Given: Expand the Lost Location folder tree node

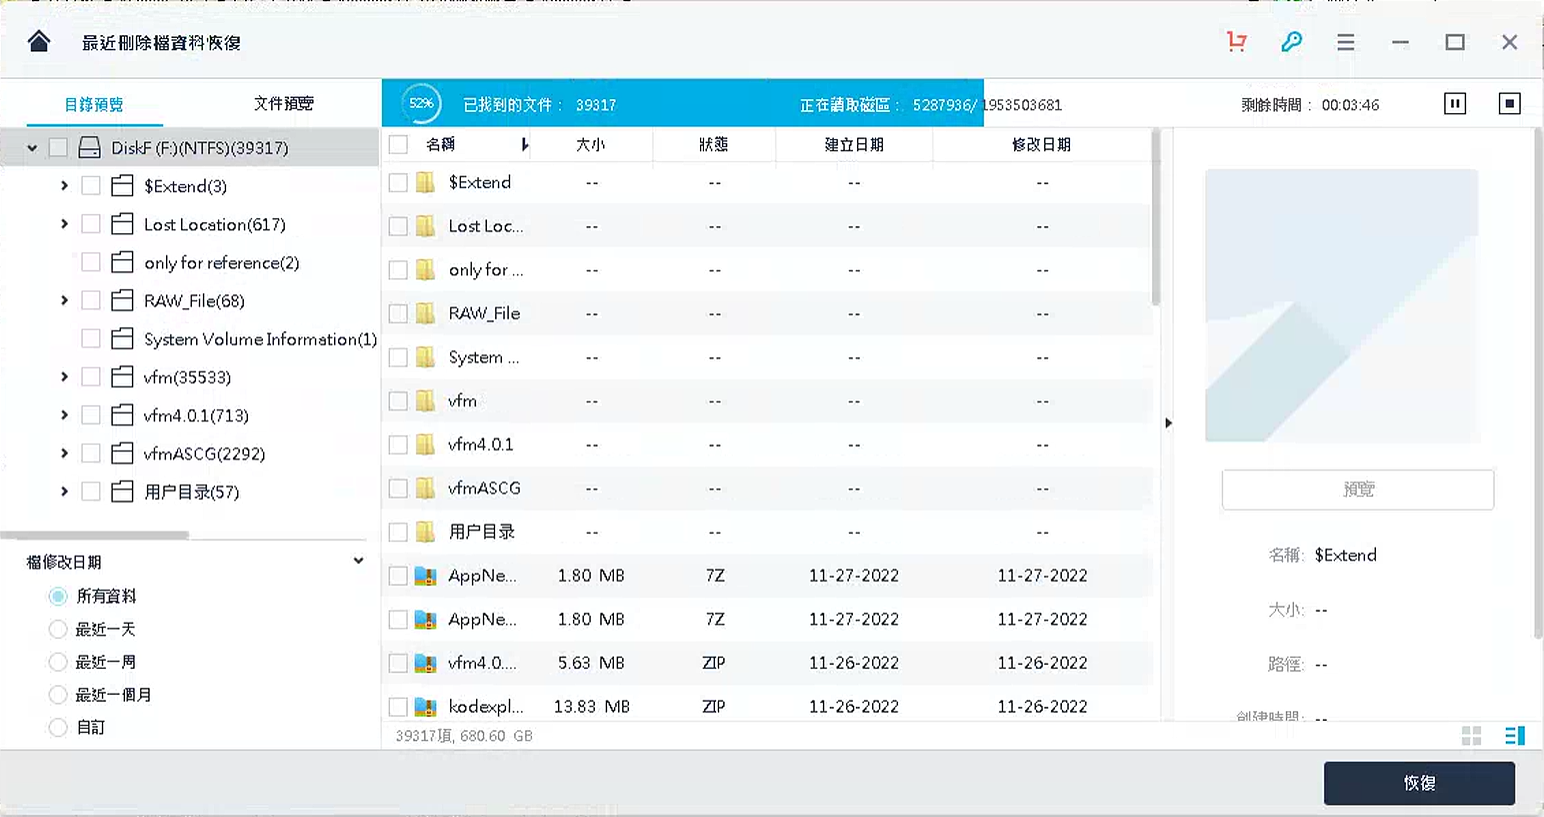Looking at the screenshot, I should pyautogui.click(x=64, y=224).
